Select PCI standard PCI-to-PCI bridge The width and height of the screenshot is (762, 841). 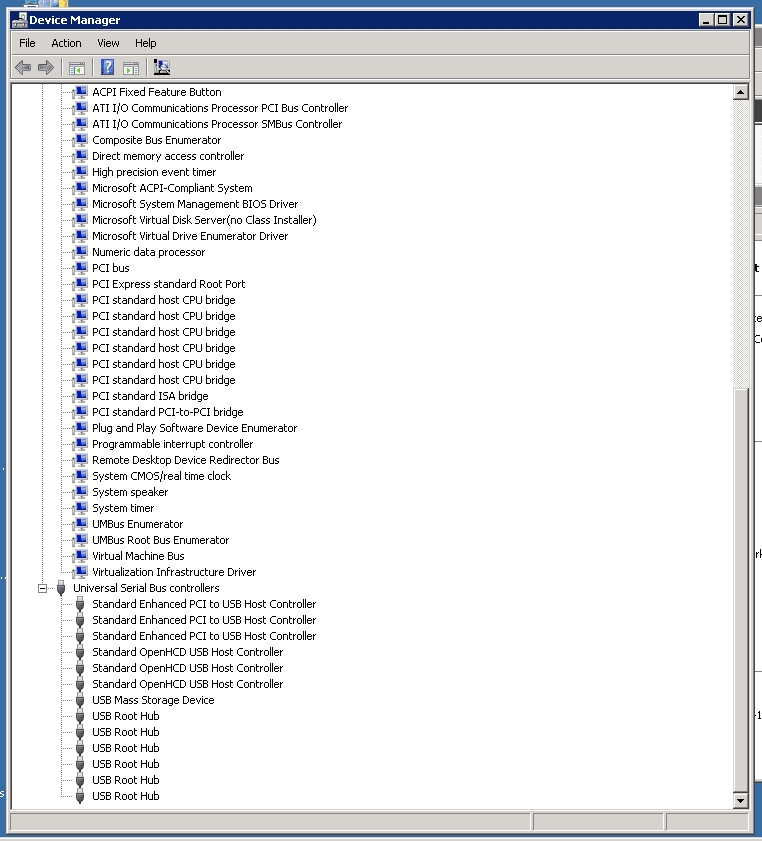click(x=168, y=412)
